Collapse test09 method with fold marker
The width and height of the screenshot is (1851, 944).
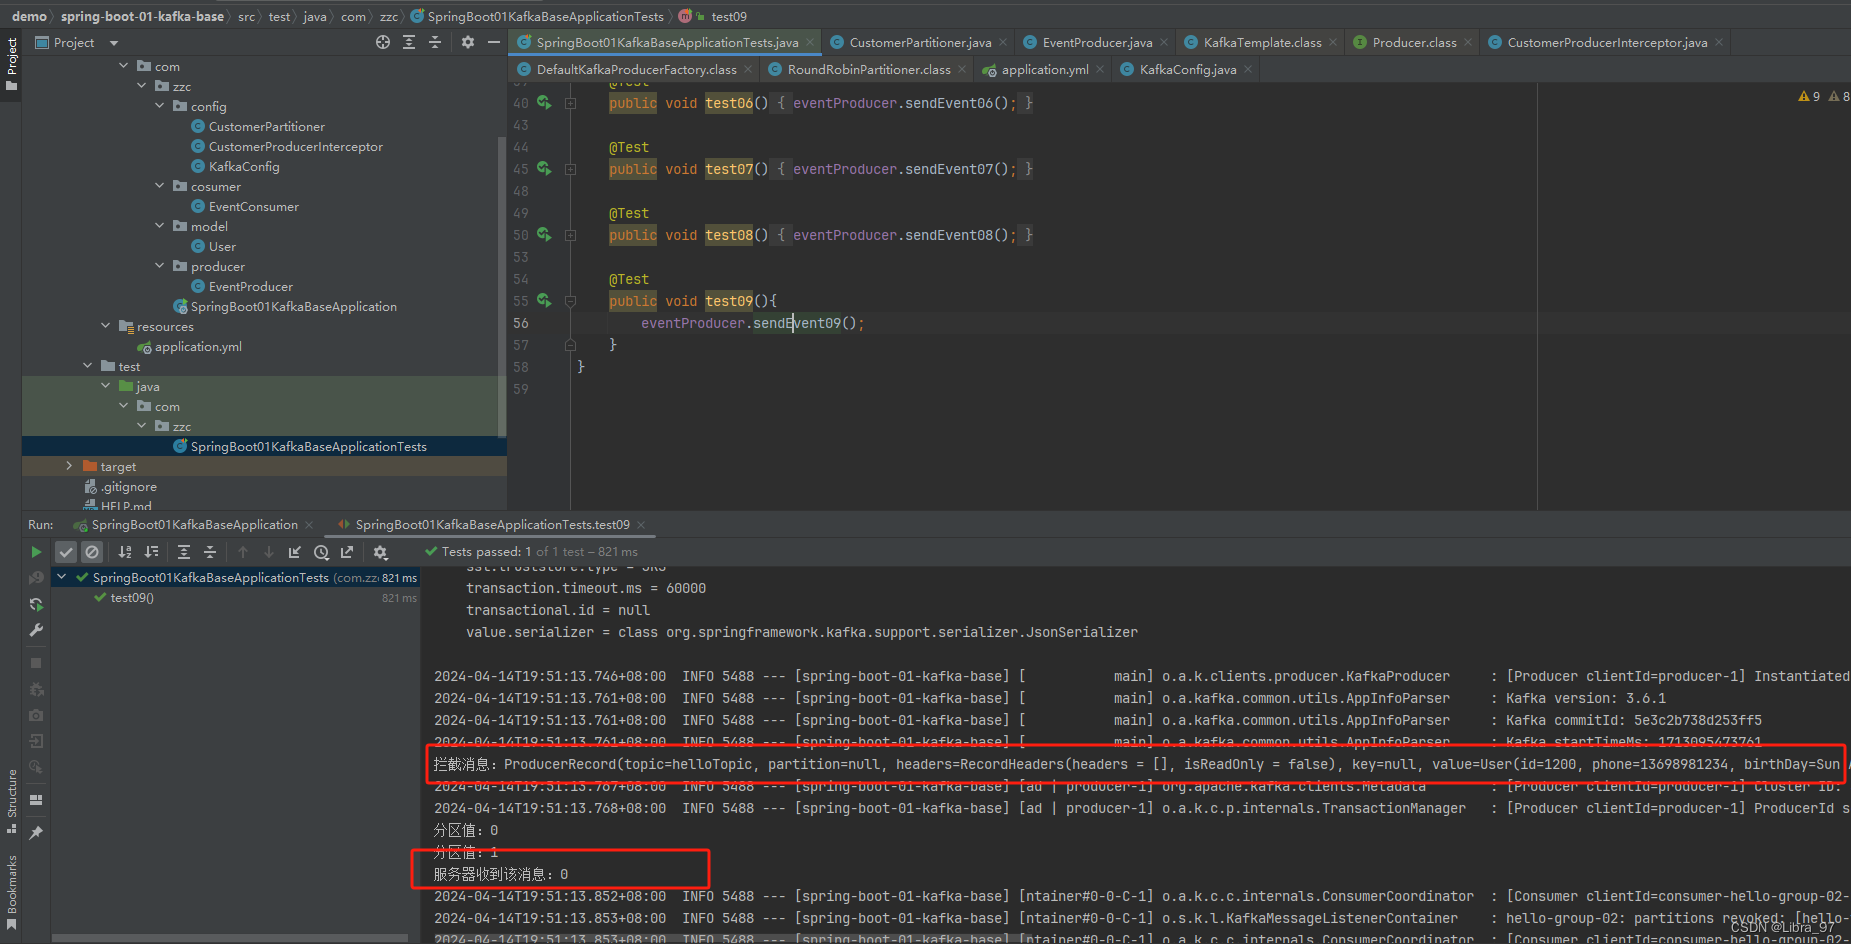click(570, 301)
